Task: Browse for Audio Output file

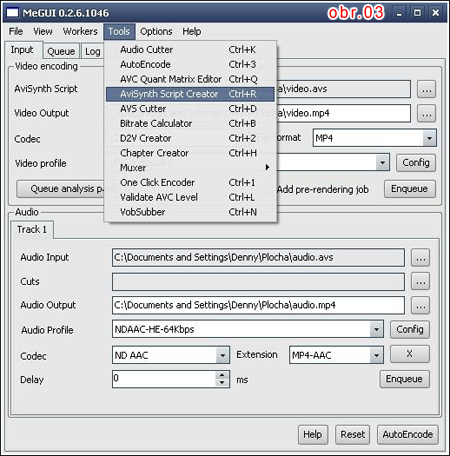Action: click(420, 306)
